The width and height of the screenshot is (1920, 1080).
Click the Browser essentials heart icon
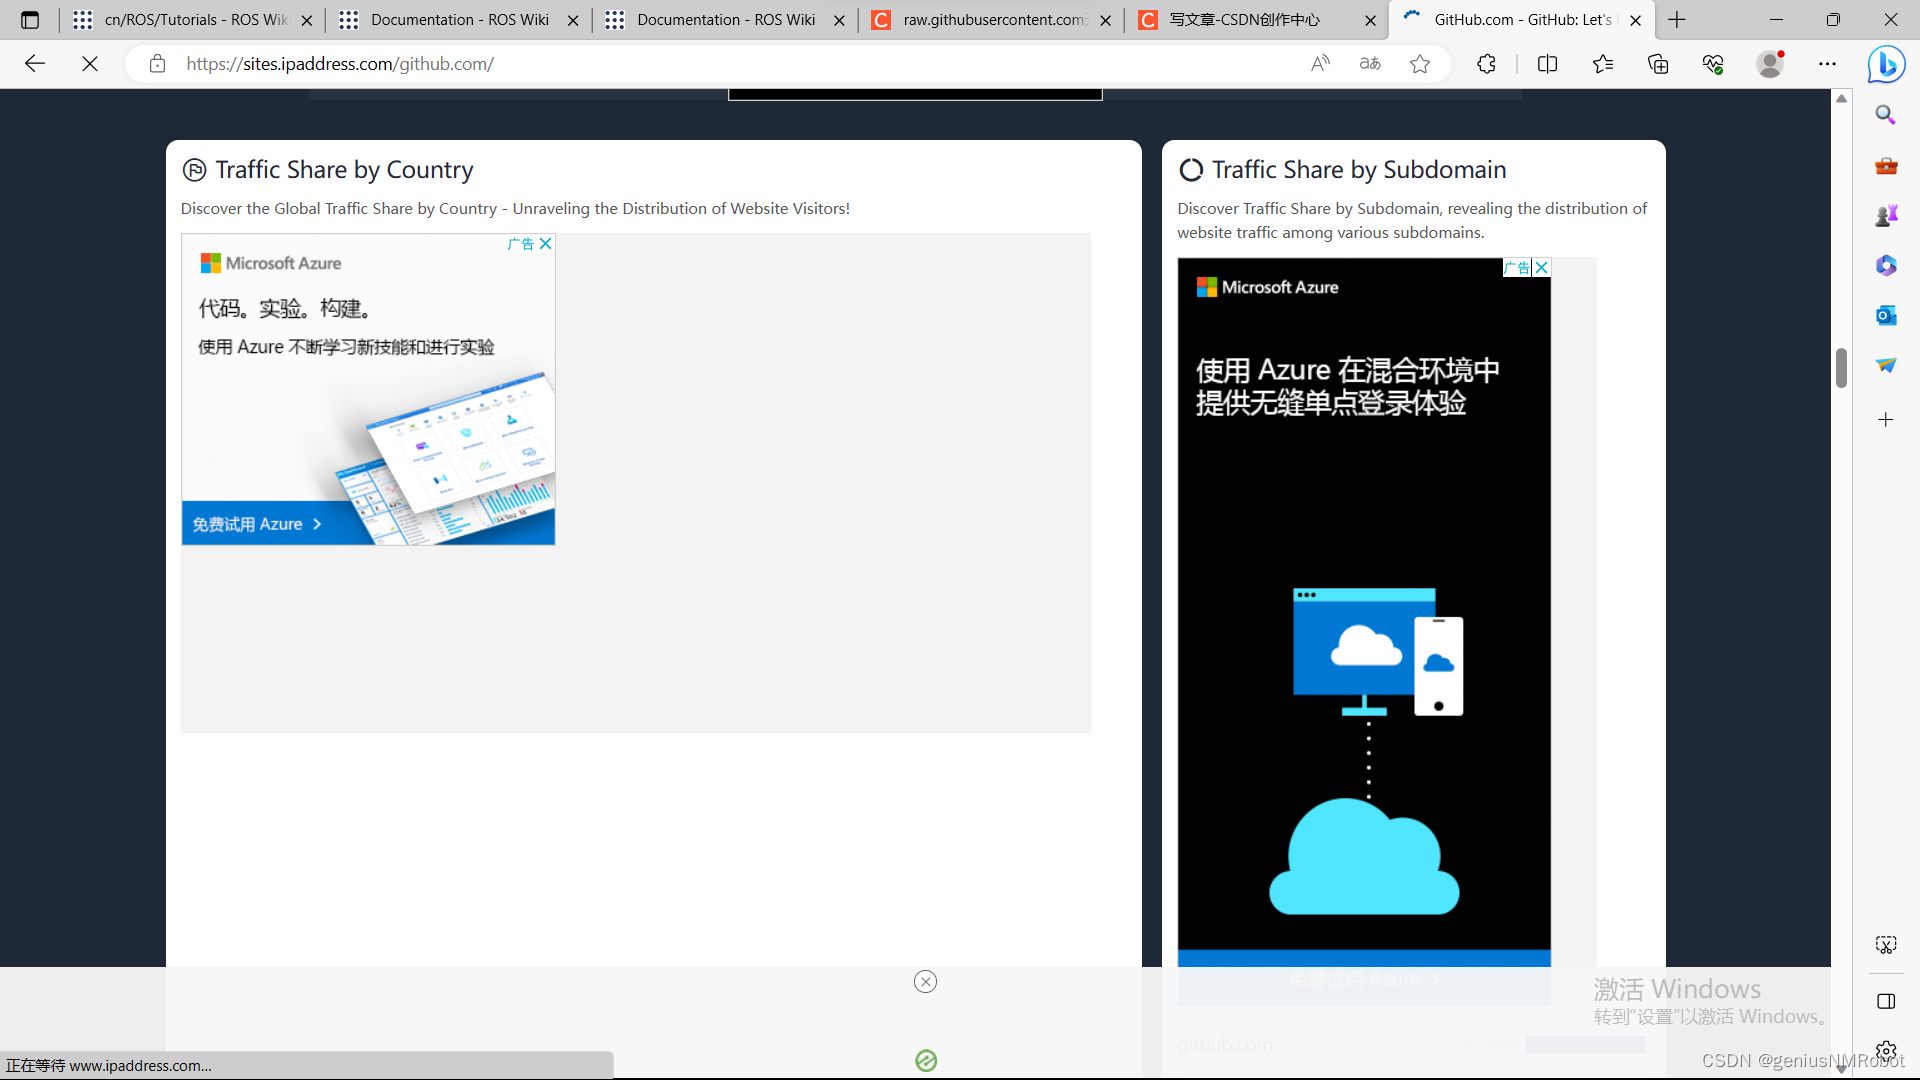tap(1713, 64)
